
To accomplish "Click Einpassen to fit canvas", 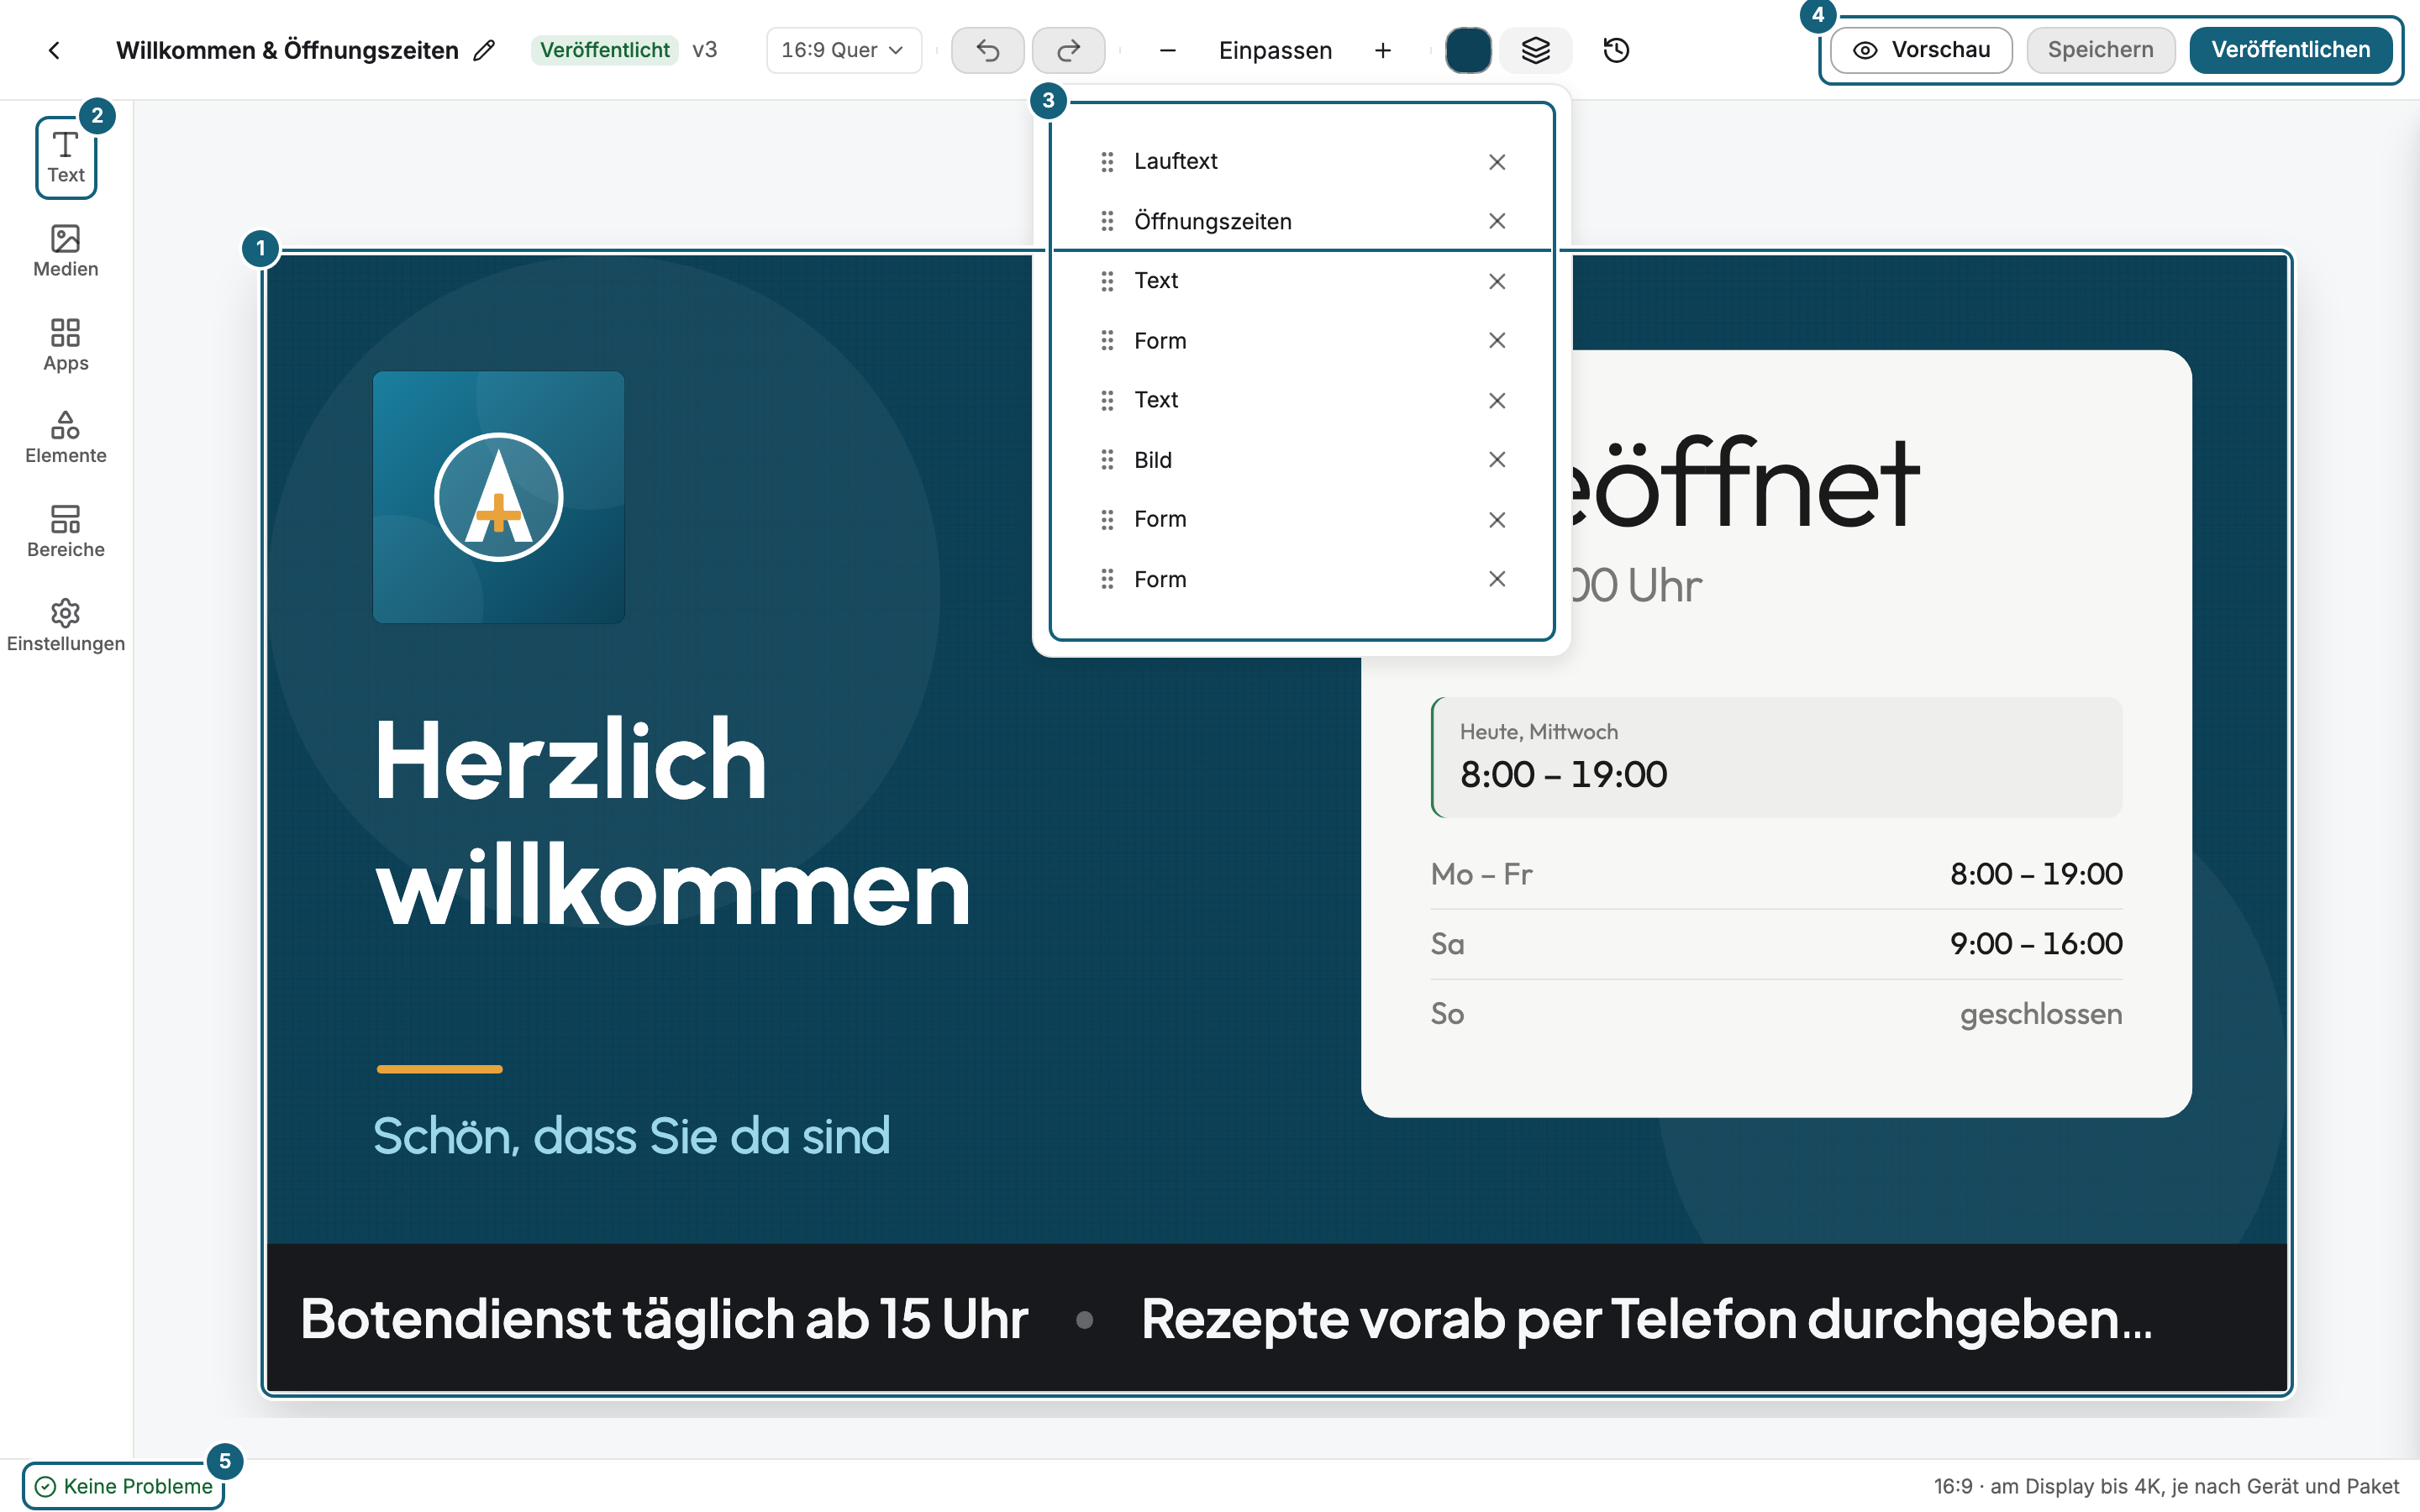I will point(1275,50).
